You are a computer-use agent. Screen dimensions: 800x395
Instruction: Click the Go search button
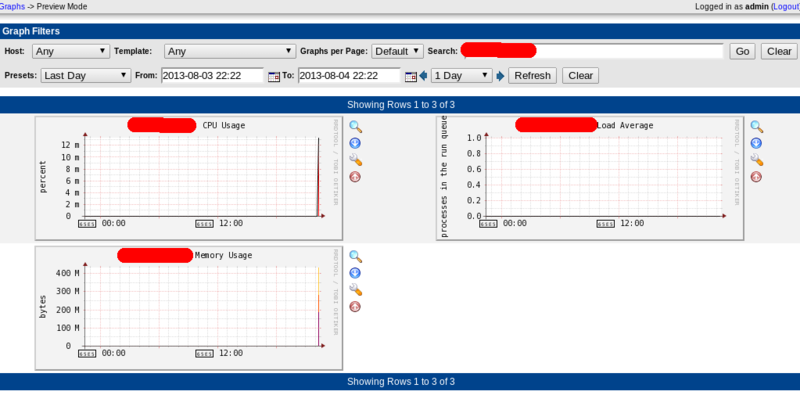click(742, 51)
